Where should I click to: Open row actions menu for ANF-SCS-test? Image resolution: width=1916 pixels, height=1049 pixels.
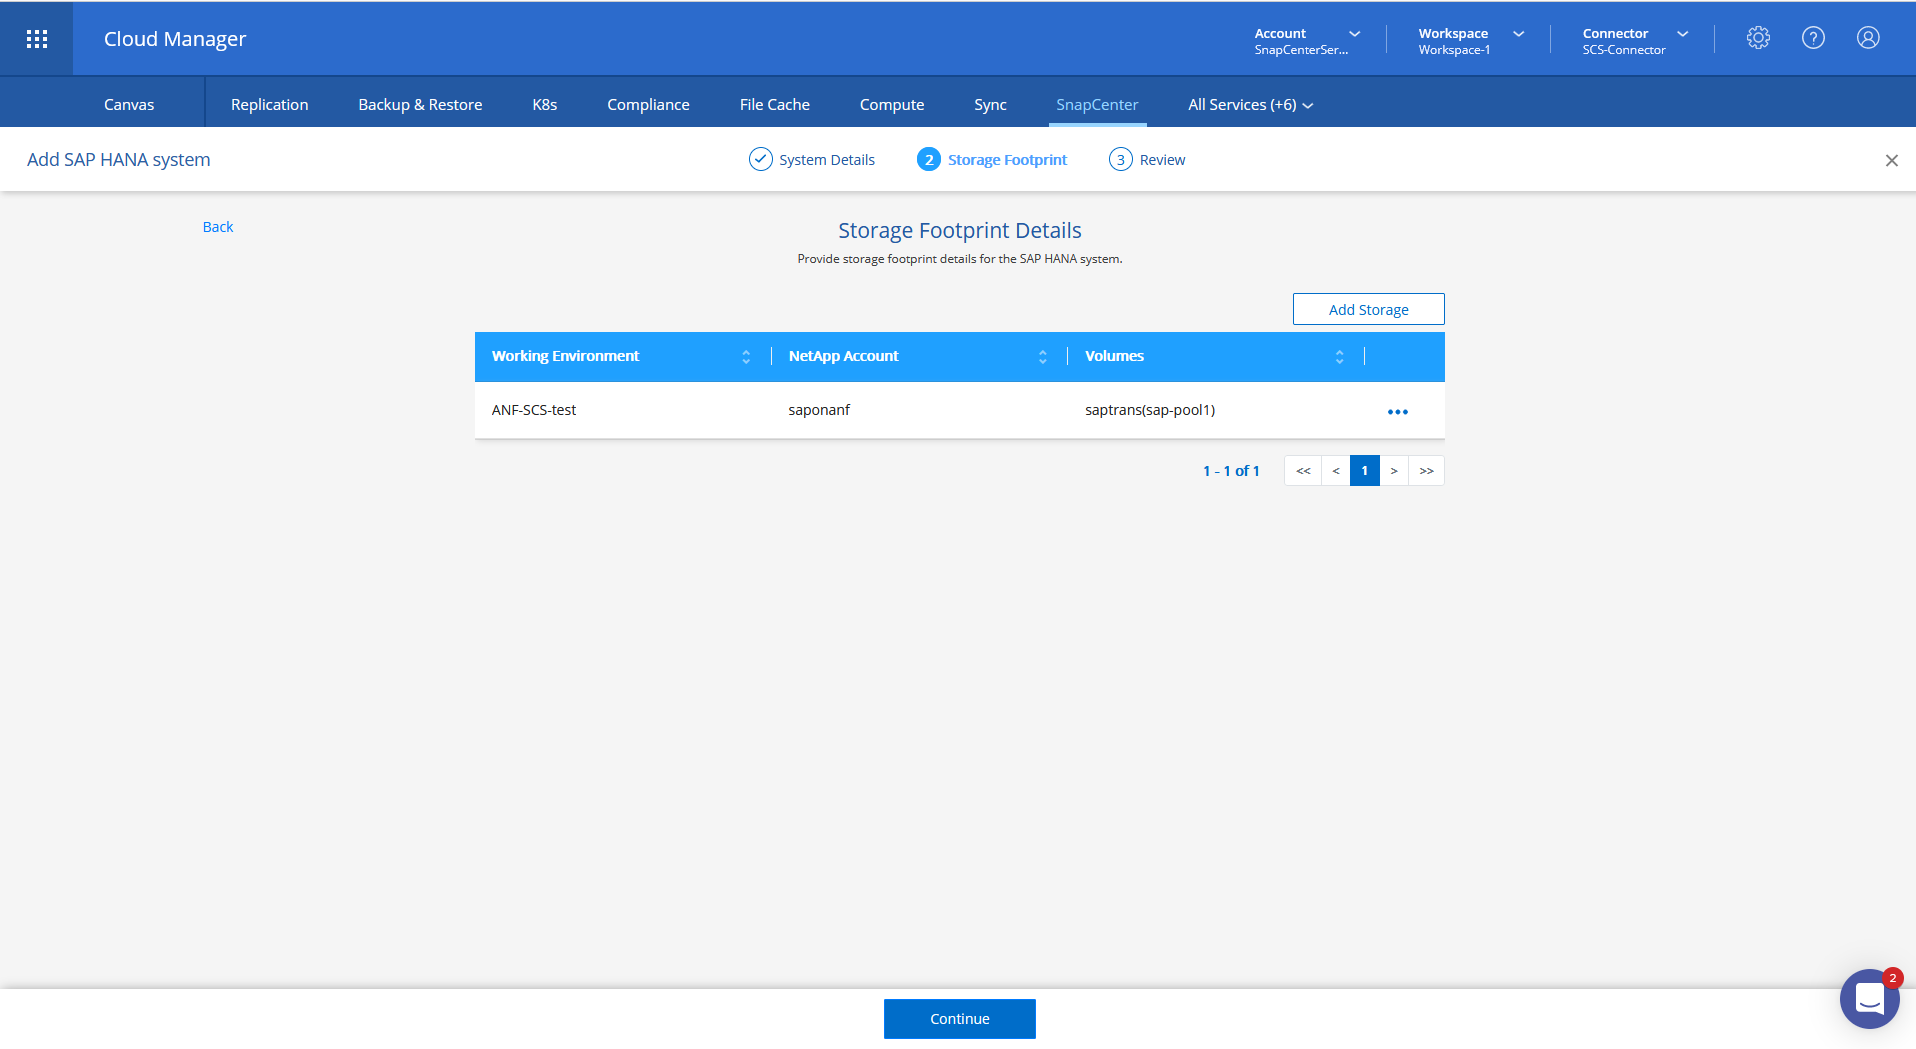1397,412
